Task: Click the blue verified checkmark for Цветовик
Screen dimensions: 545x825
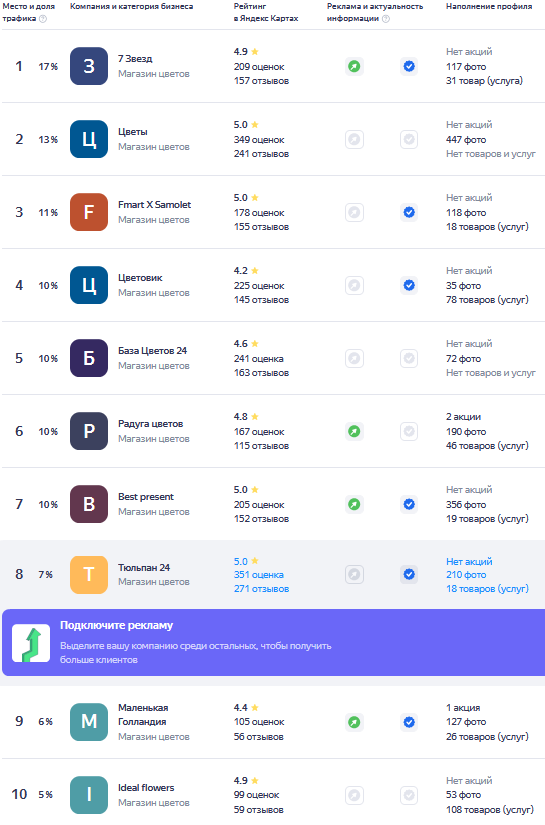Action: 409,286
